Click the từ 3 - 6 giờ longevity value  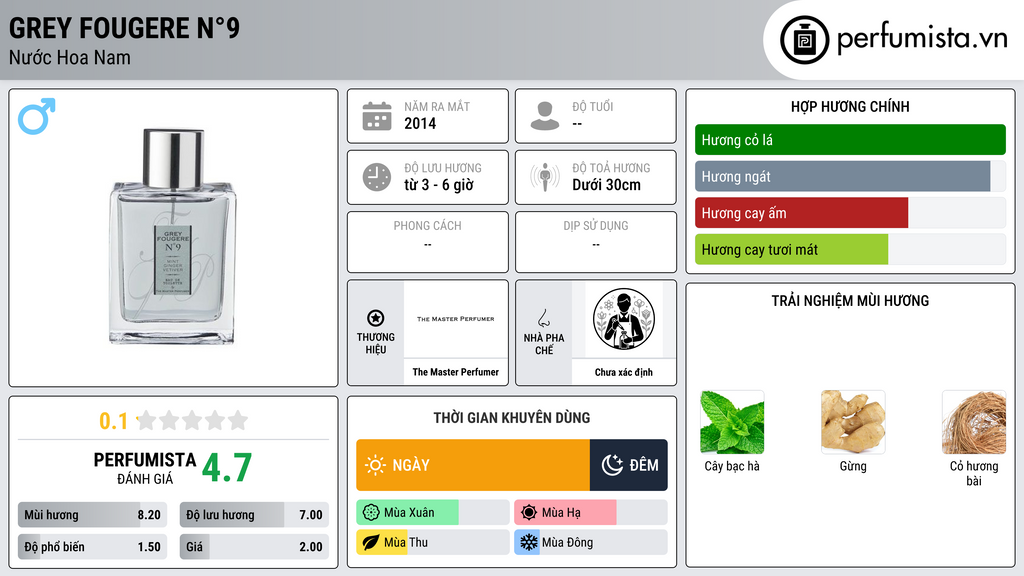439,185
